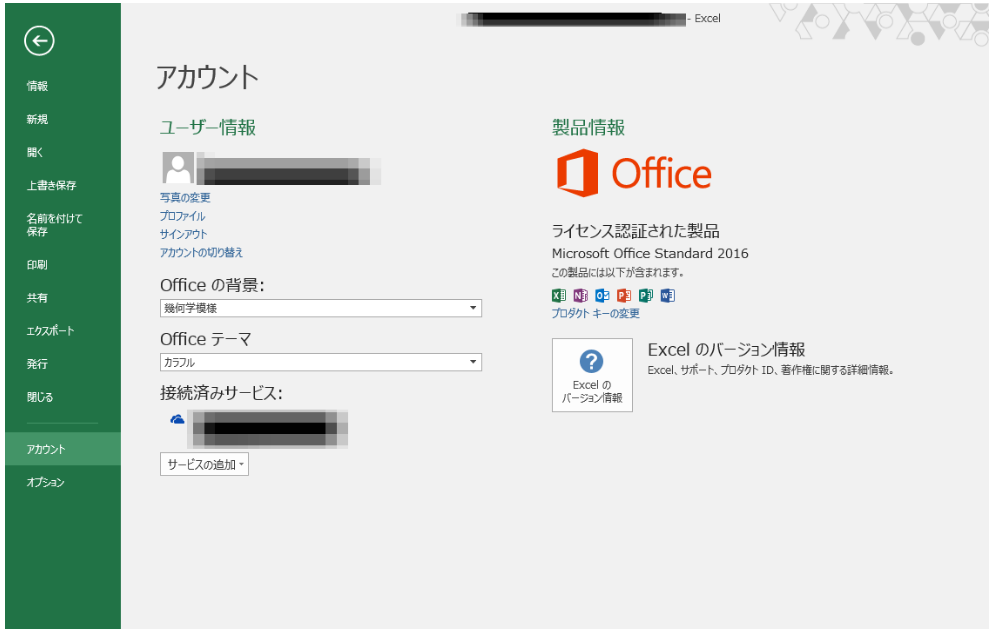Click the question mark version icon
Screen dimensions: 995x634
coord(591,362)
